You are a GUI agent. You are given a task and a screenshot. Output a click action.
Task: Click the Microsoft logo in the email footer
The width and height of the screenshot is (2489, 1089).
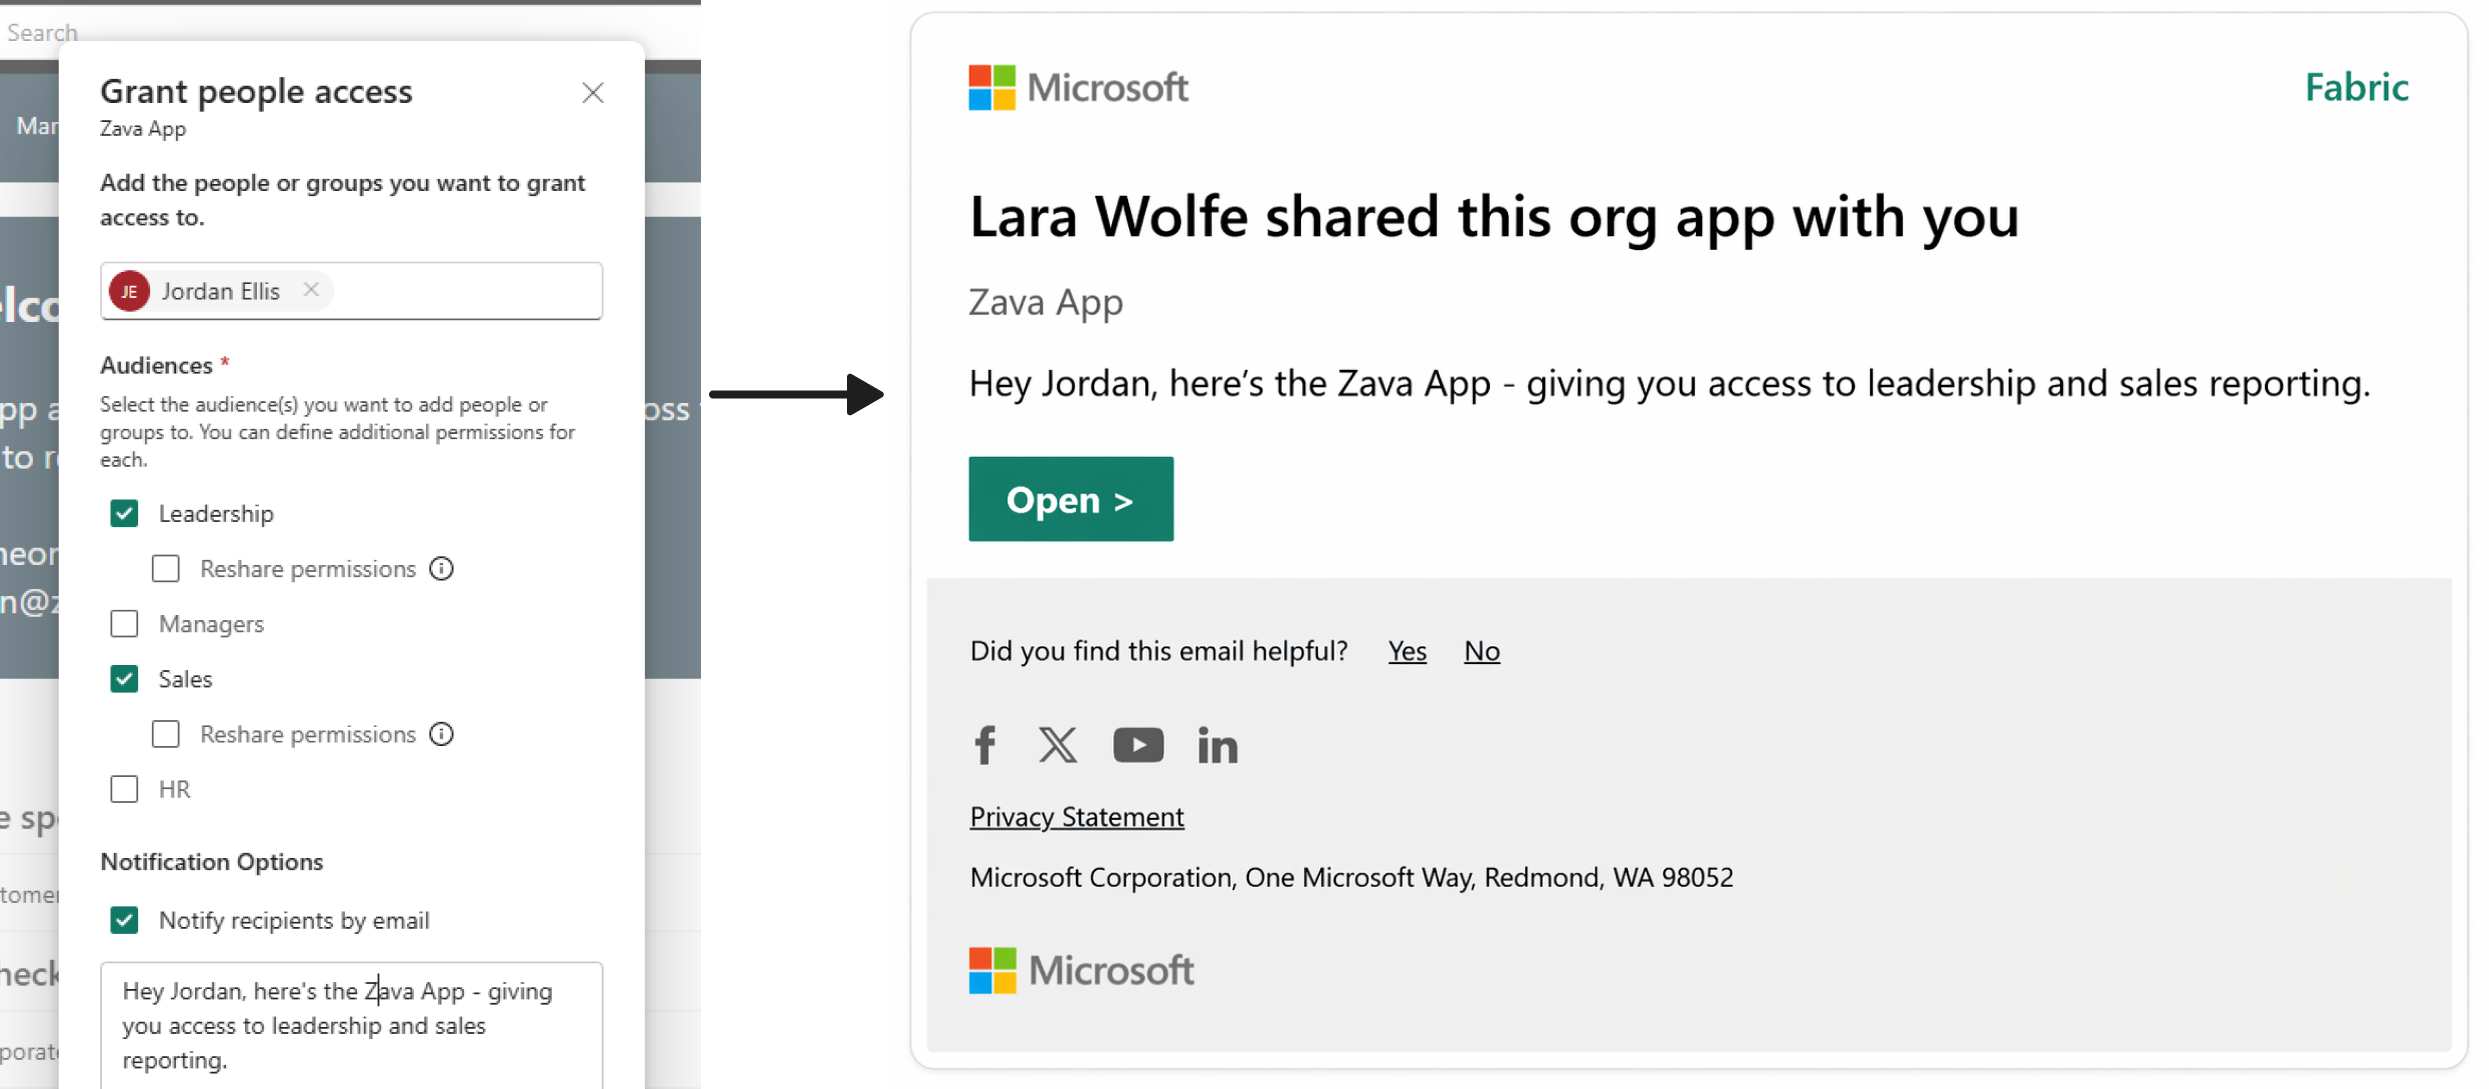(x=1081, y=970)
